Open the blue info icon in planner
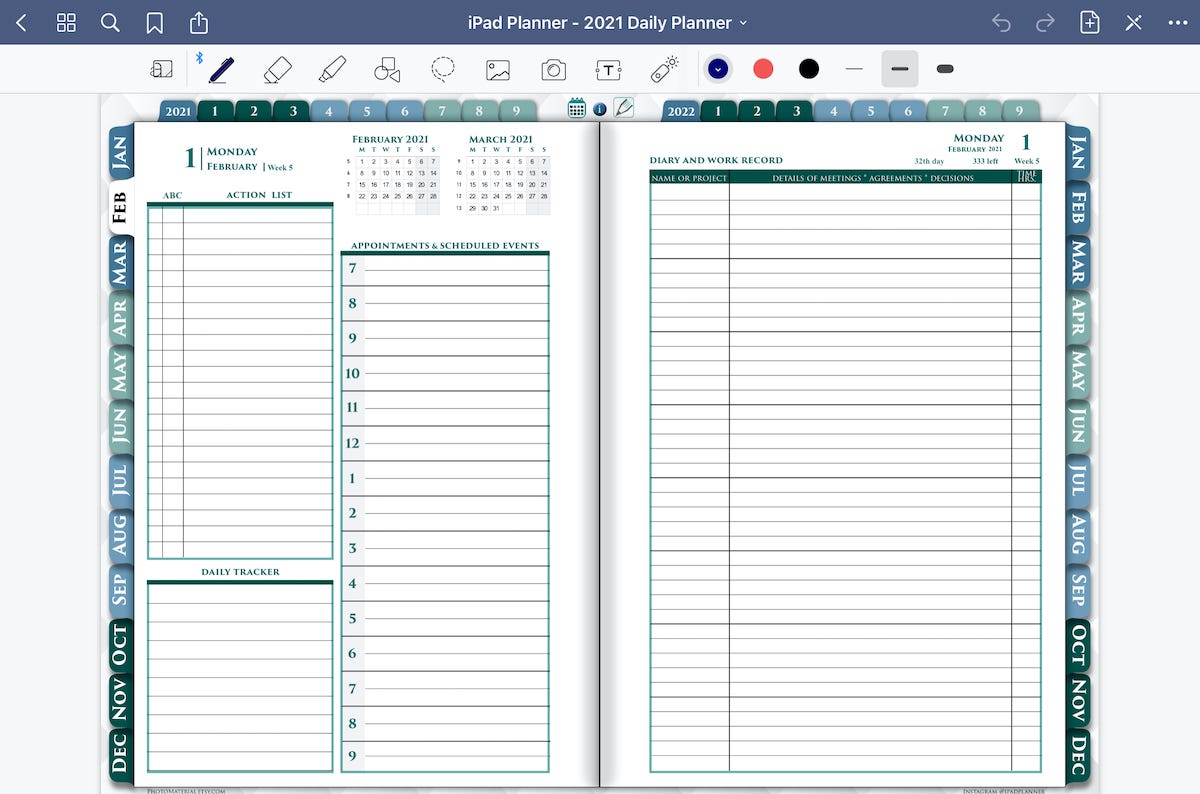1200x794 pixels. tap(599, 109)
